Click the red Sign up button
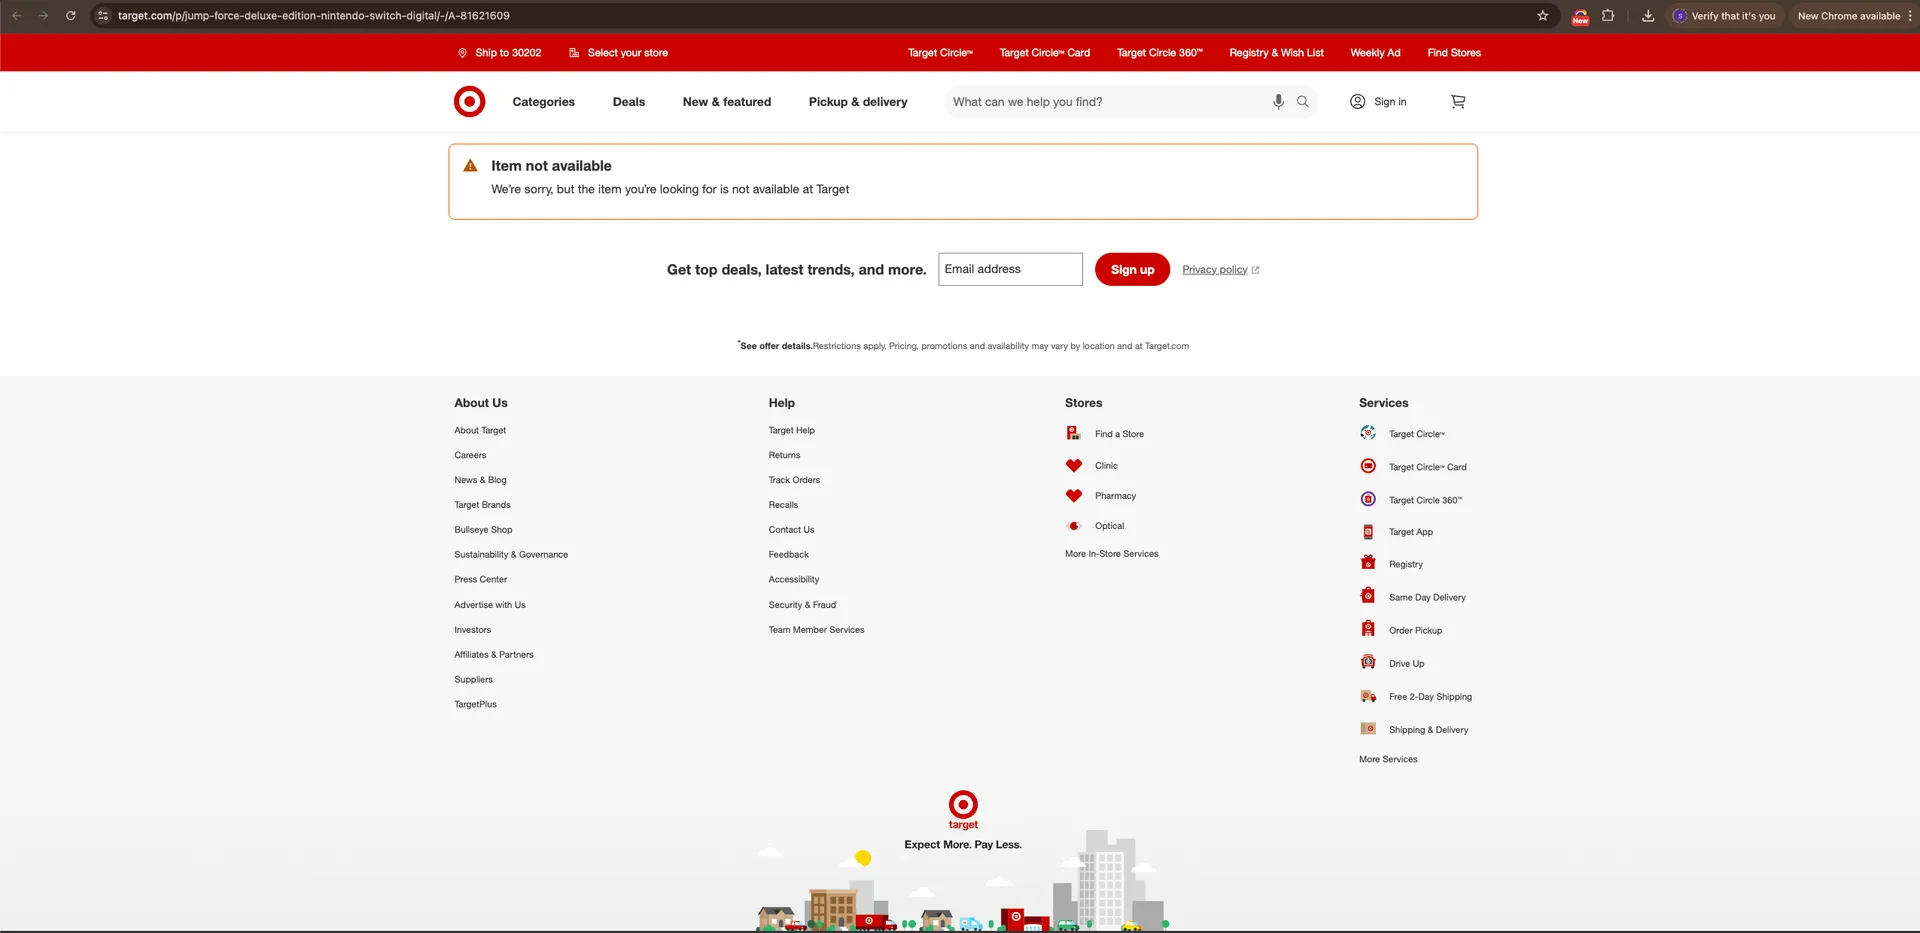Screen dimensions: 1920x933 click(1132, 270)
